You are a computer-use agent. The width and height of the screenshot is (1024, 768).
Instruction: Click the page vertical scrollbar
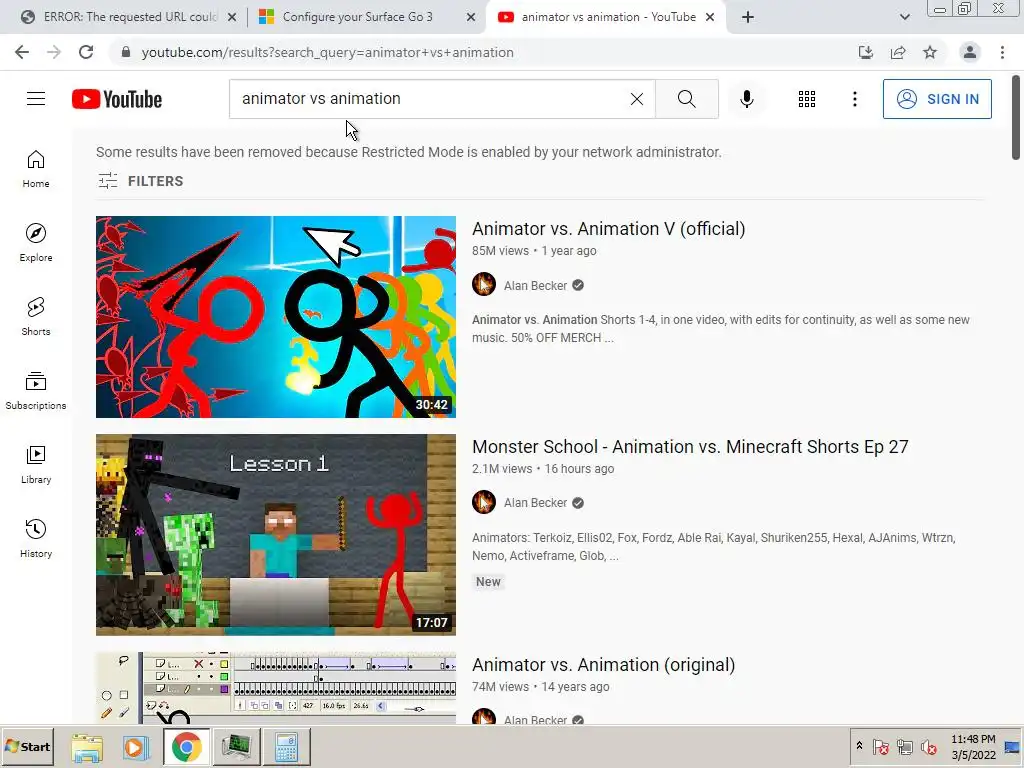pyautogui.click(x=1016, y=117)
